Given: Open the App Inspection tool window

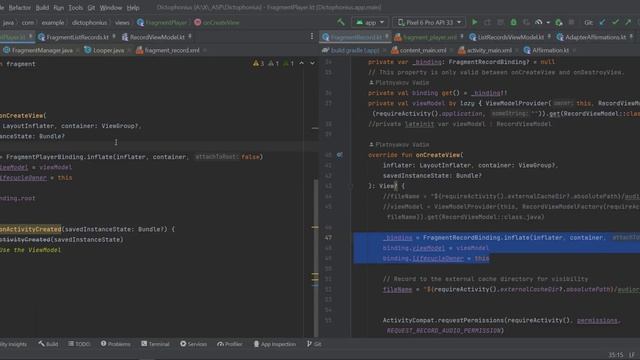Looking at the screenshot, I should click(x=275, y=344).
